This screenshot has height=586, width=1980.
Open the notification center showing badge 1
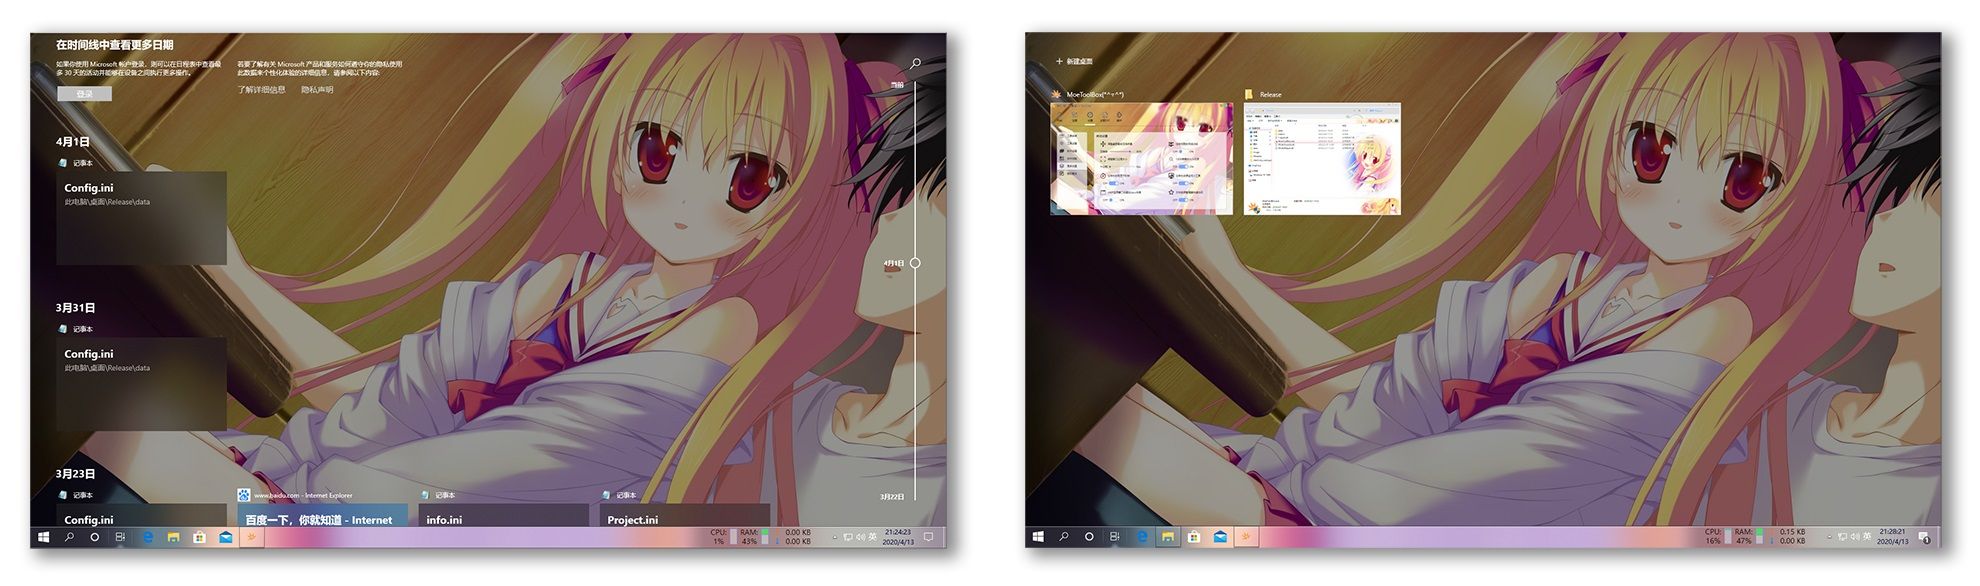(x=1924, y=537)
